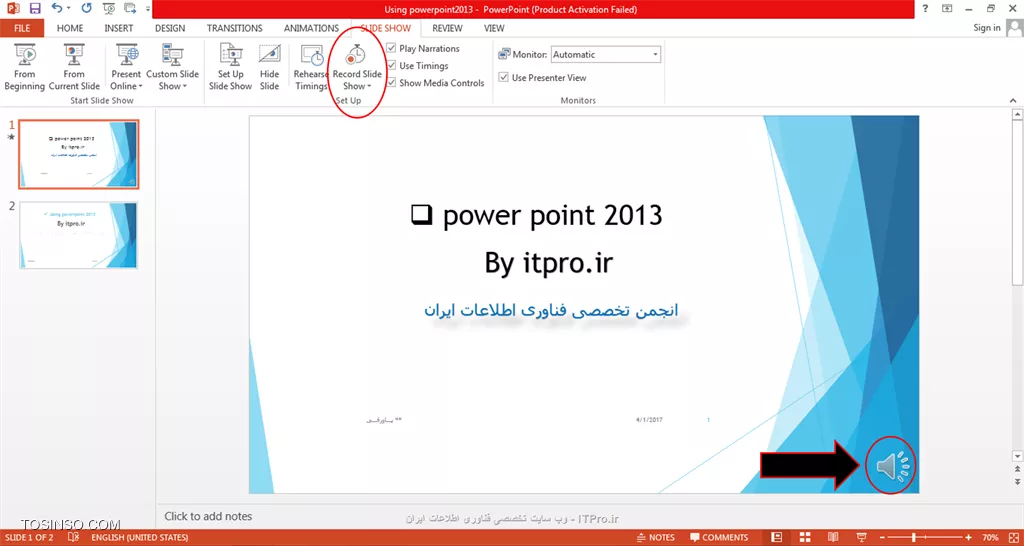
Task: Click the Hide Slide button
Action: coord(269,67)
